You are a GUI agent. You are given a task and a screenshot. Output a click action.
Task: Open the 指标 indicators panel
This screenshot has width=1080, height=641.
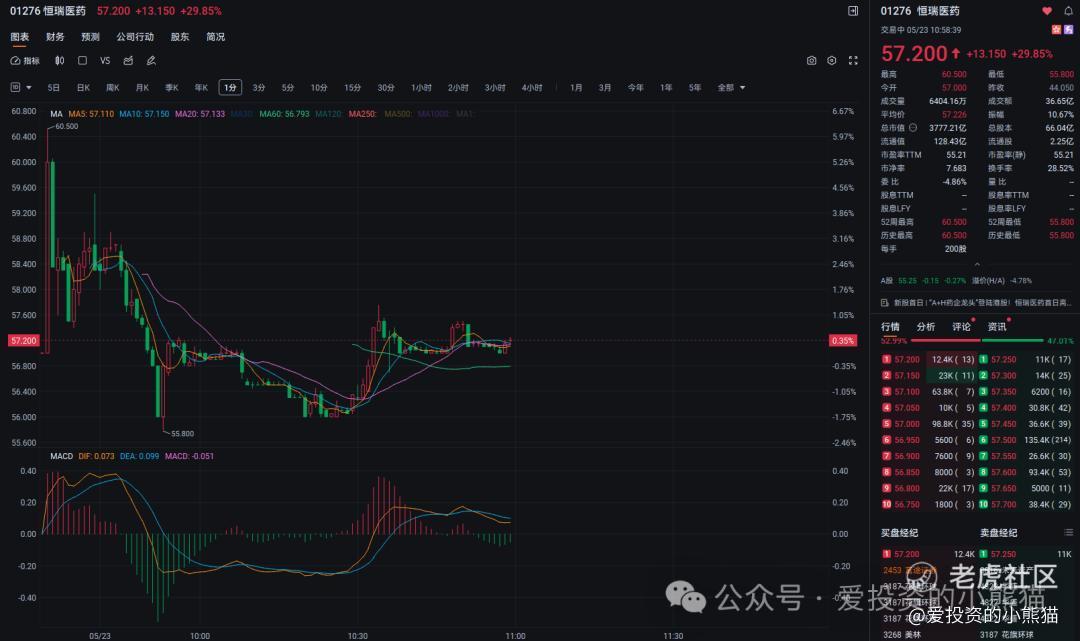[x=25, y=61]
